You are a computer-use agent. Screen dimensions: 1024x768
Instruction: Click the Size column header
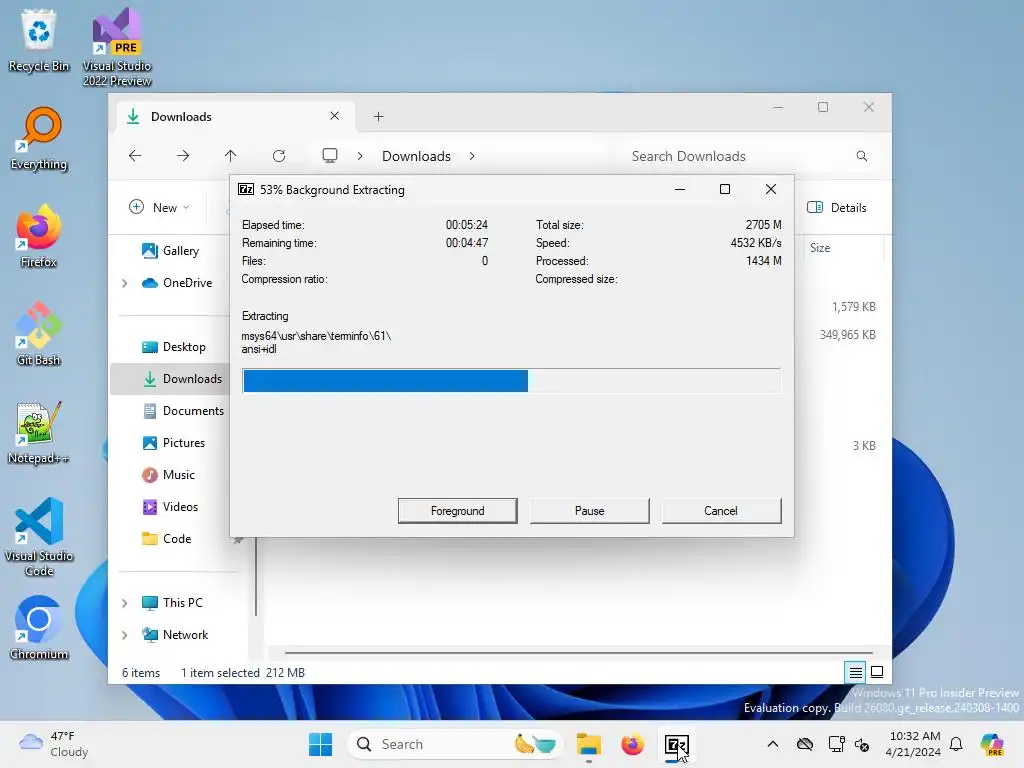[x=820, y=248]
